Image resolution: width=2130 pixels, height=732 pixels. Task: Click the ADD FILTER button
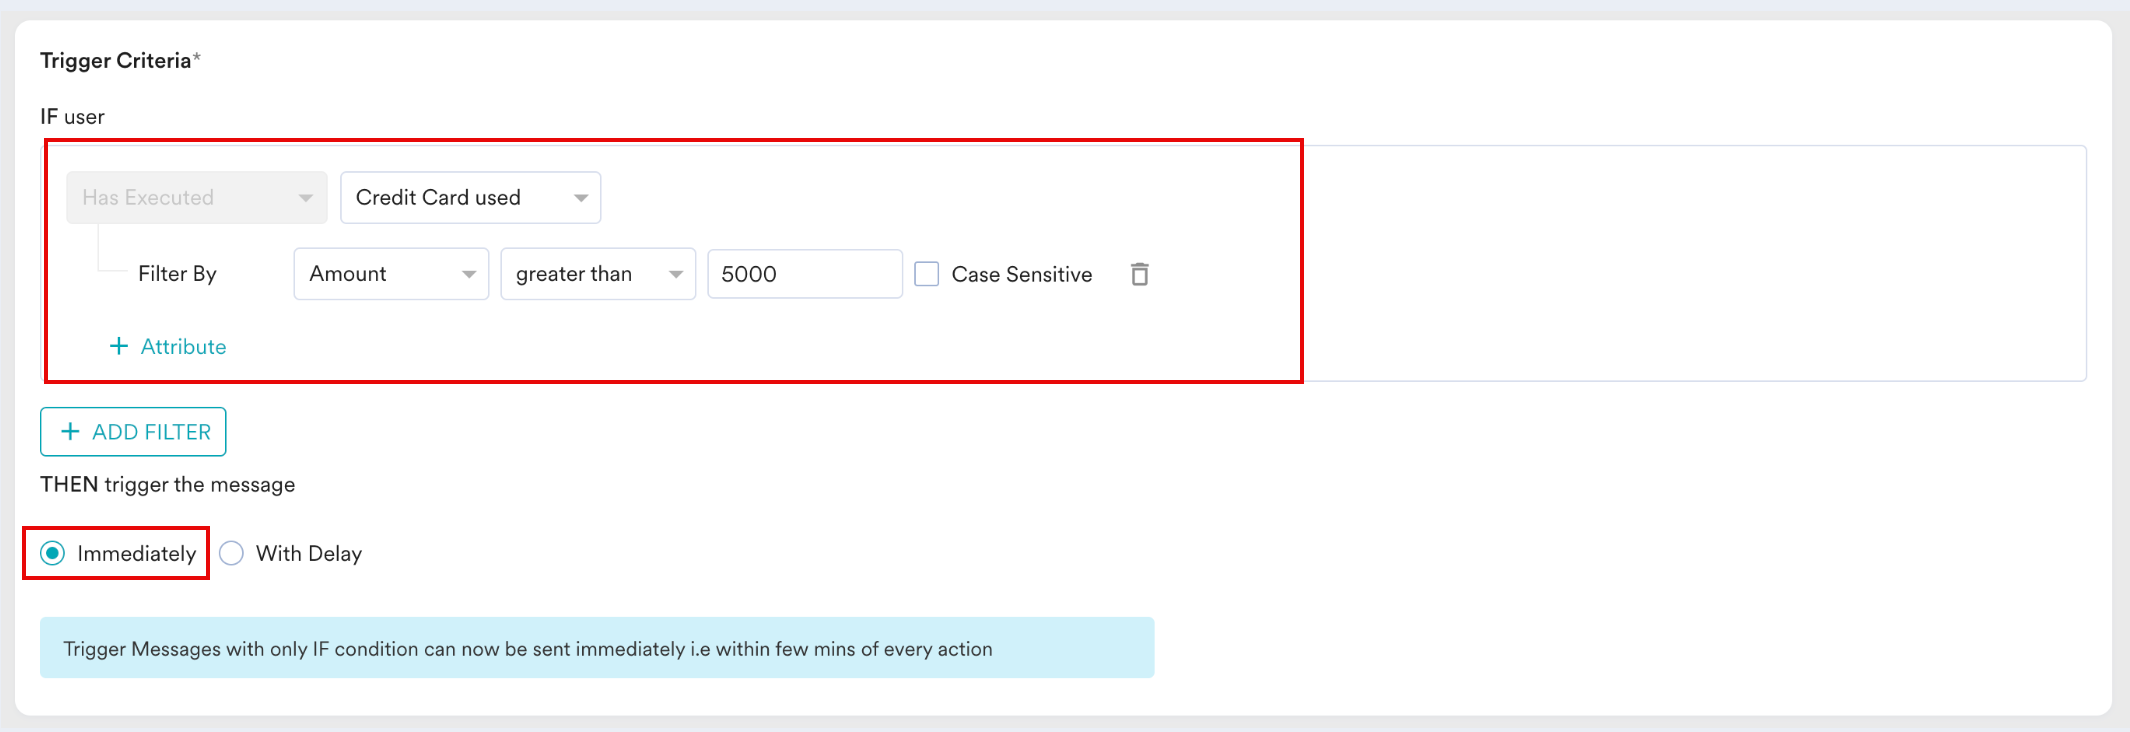pyautogui.click(x=133, y=432)
